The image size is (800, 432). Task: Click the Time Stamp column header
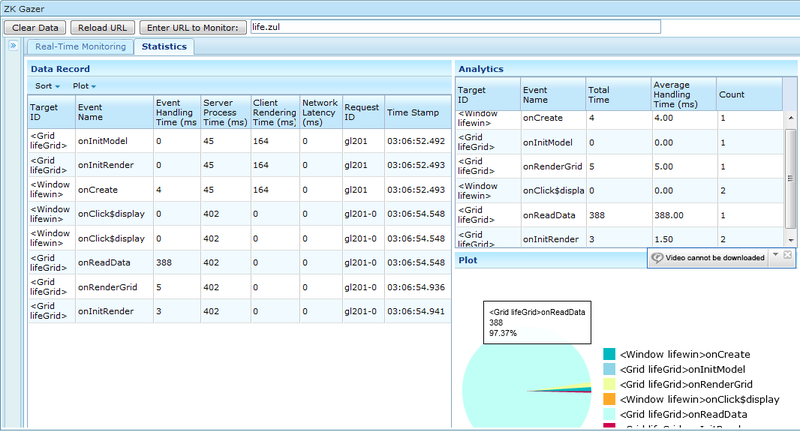(412, 112)
